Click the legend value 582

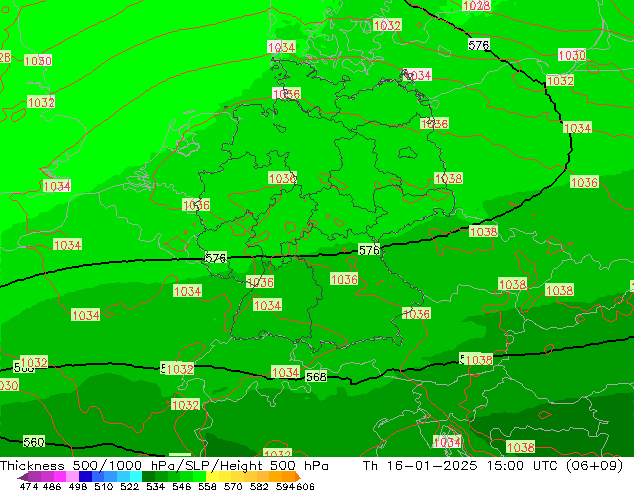click(259, 486)
